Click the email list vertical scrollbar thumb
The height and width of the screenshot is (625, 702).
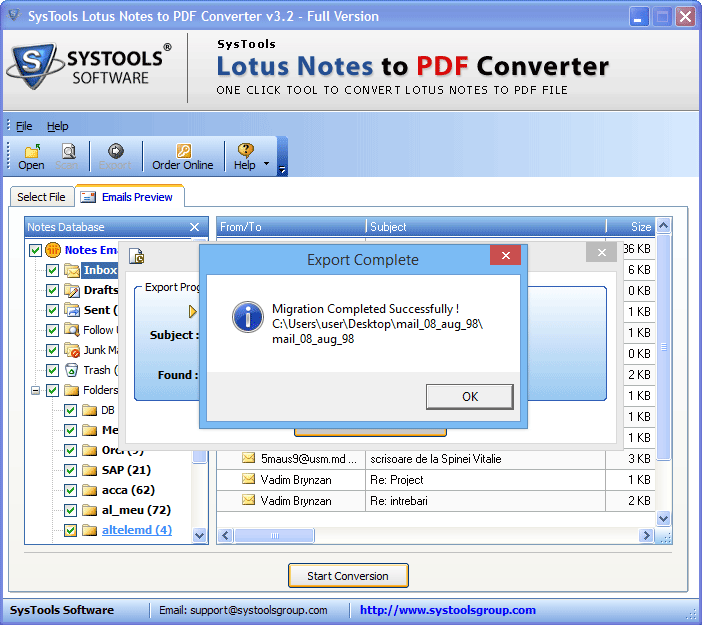663,347
